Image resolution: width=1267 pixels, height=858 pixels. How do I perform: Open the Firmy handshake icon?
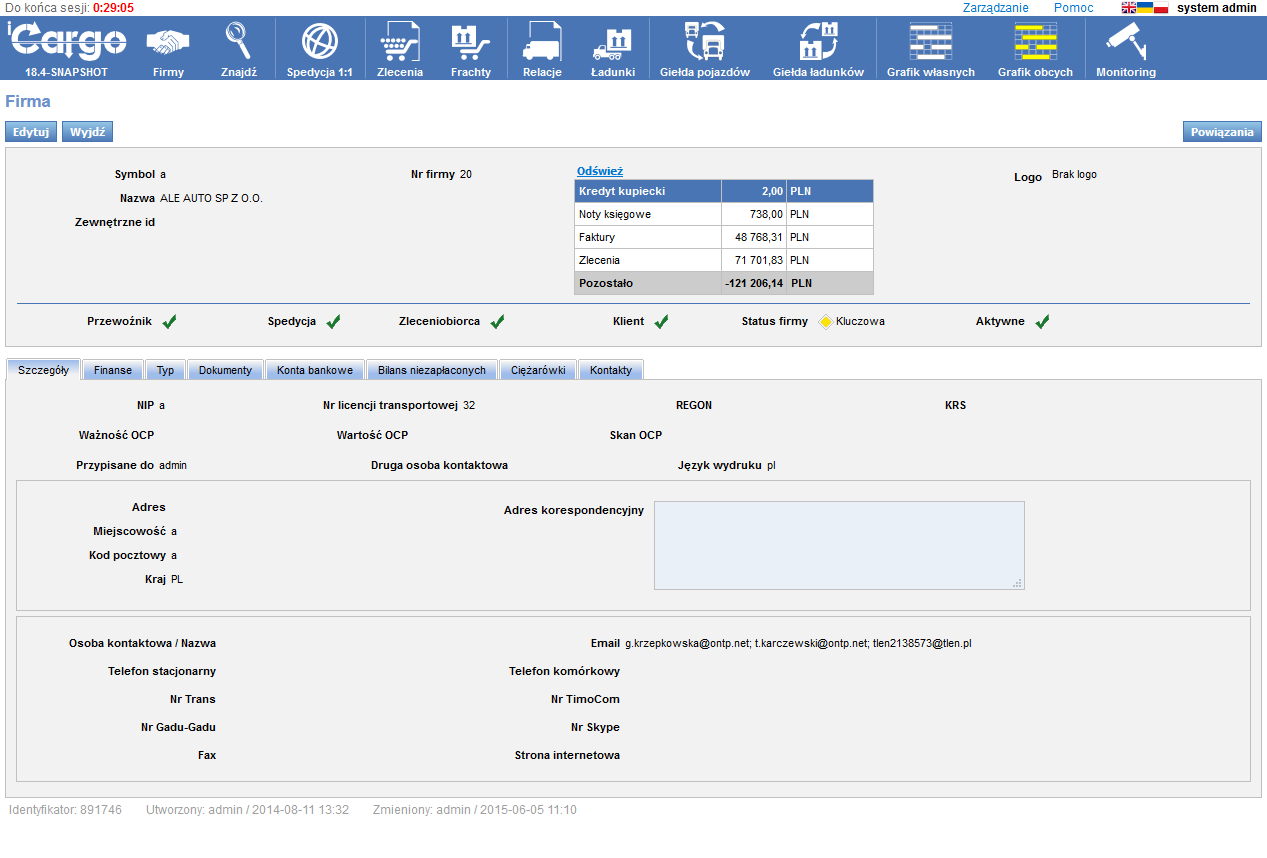click(168, 42)
